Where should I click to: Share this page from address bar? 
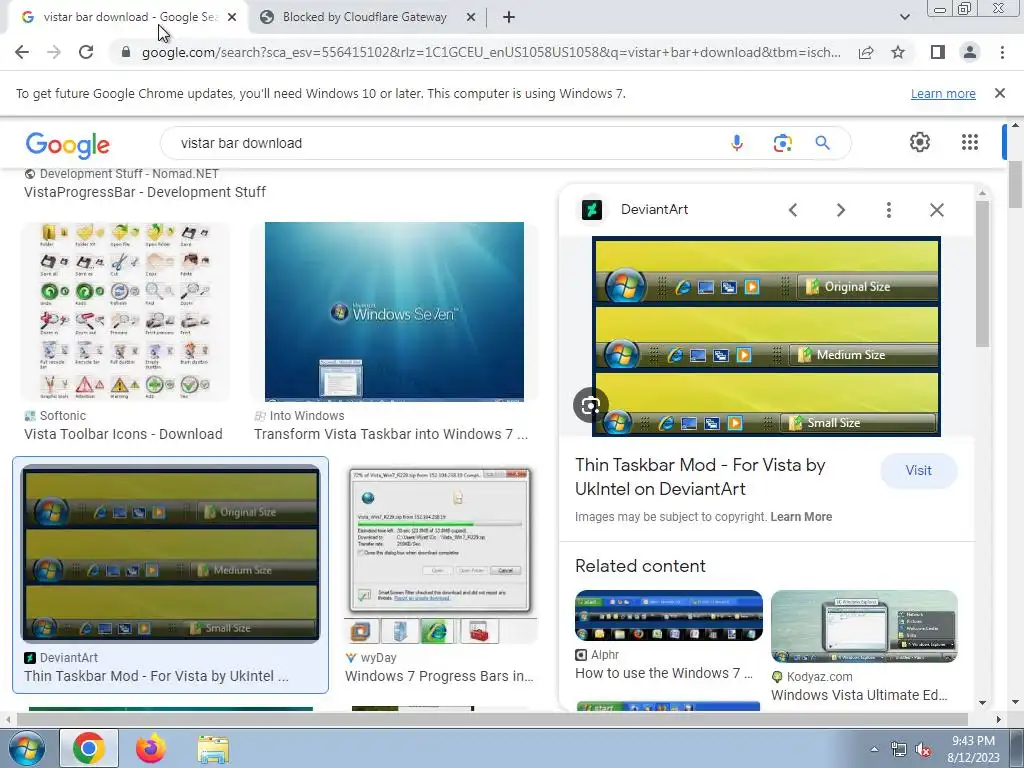coord(866,52)
